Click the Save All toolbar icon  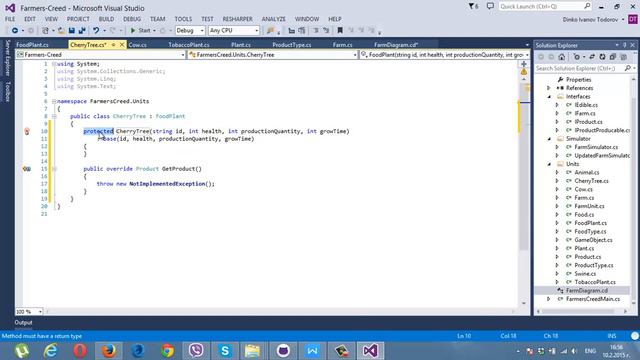click(x=82, y=31)
